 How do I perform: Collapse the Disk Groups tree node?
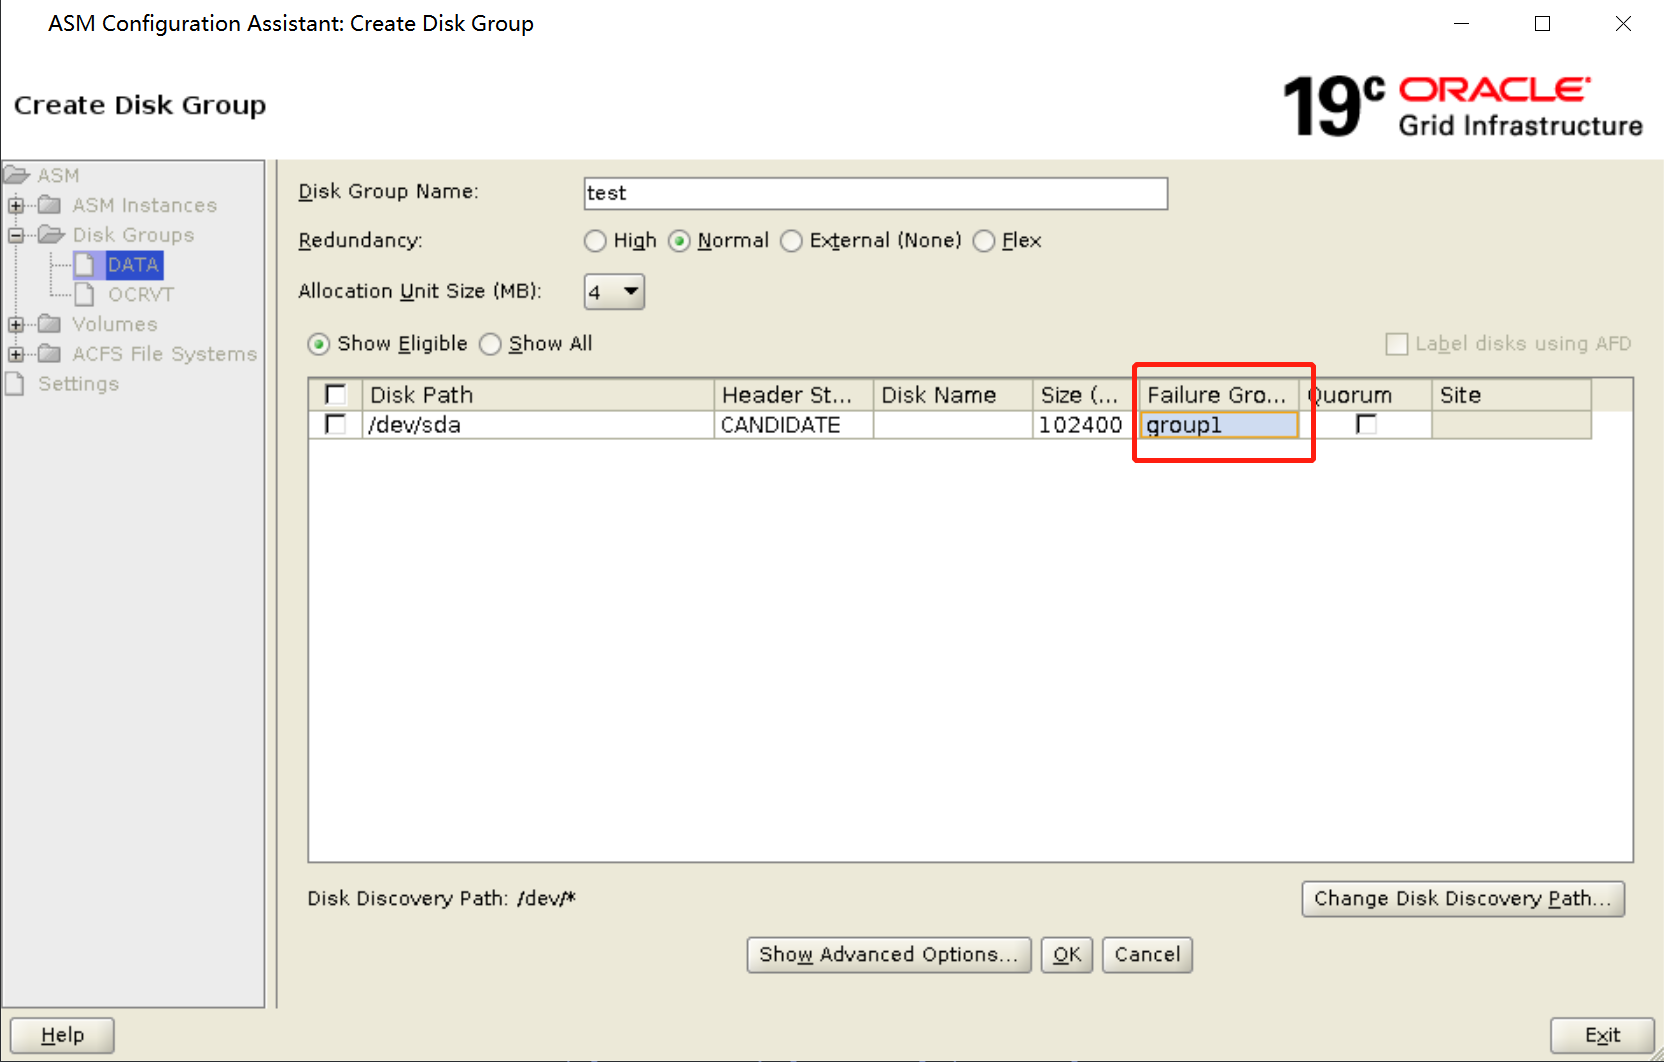[x=14, y=235]
